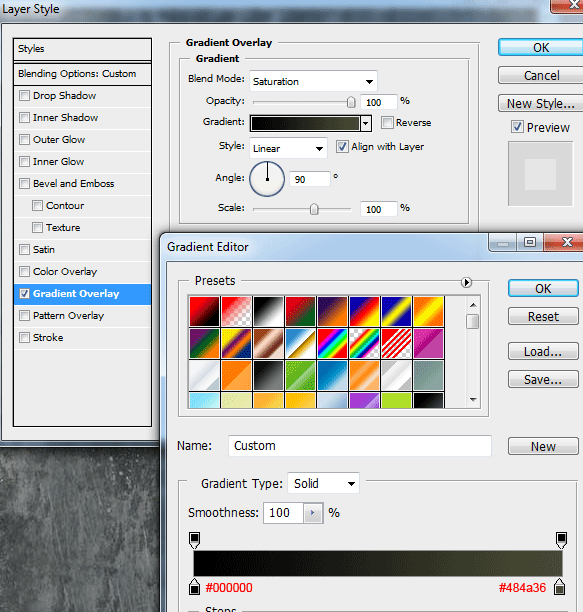The width and height of the screenshot is (583, 612).
Task: Toggle the Reverse gradient checkbox
Action: coord(387,123)
